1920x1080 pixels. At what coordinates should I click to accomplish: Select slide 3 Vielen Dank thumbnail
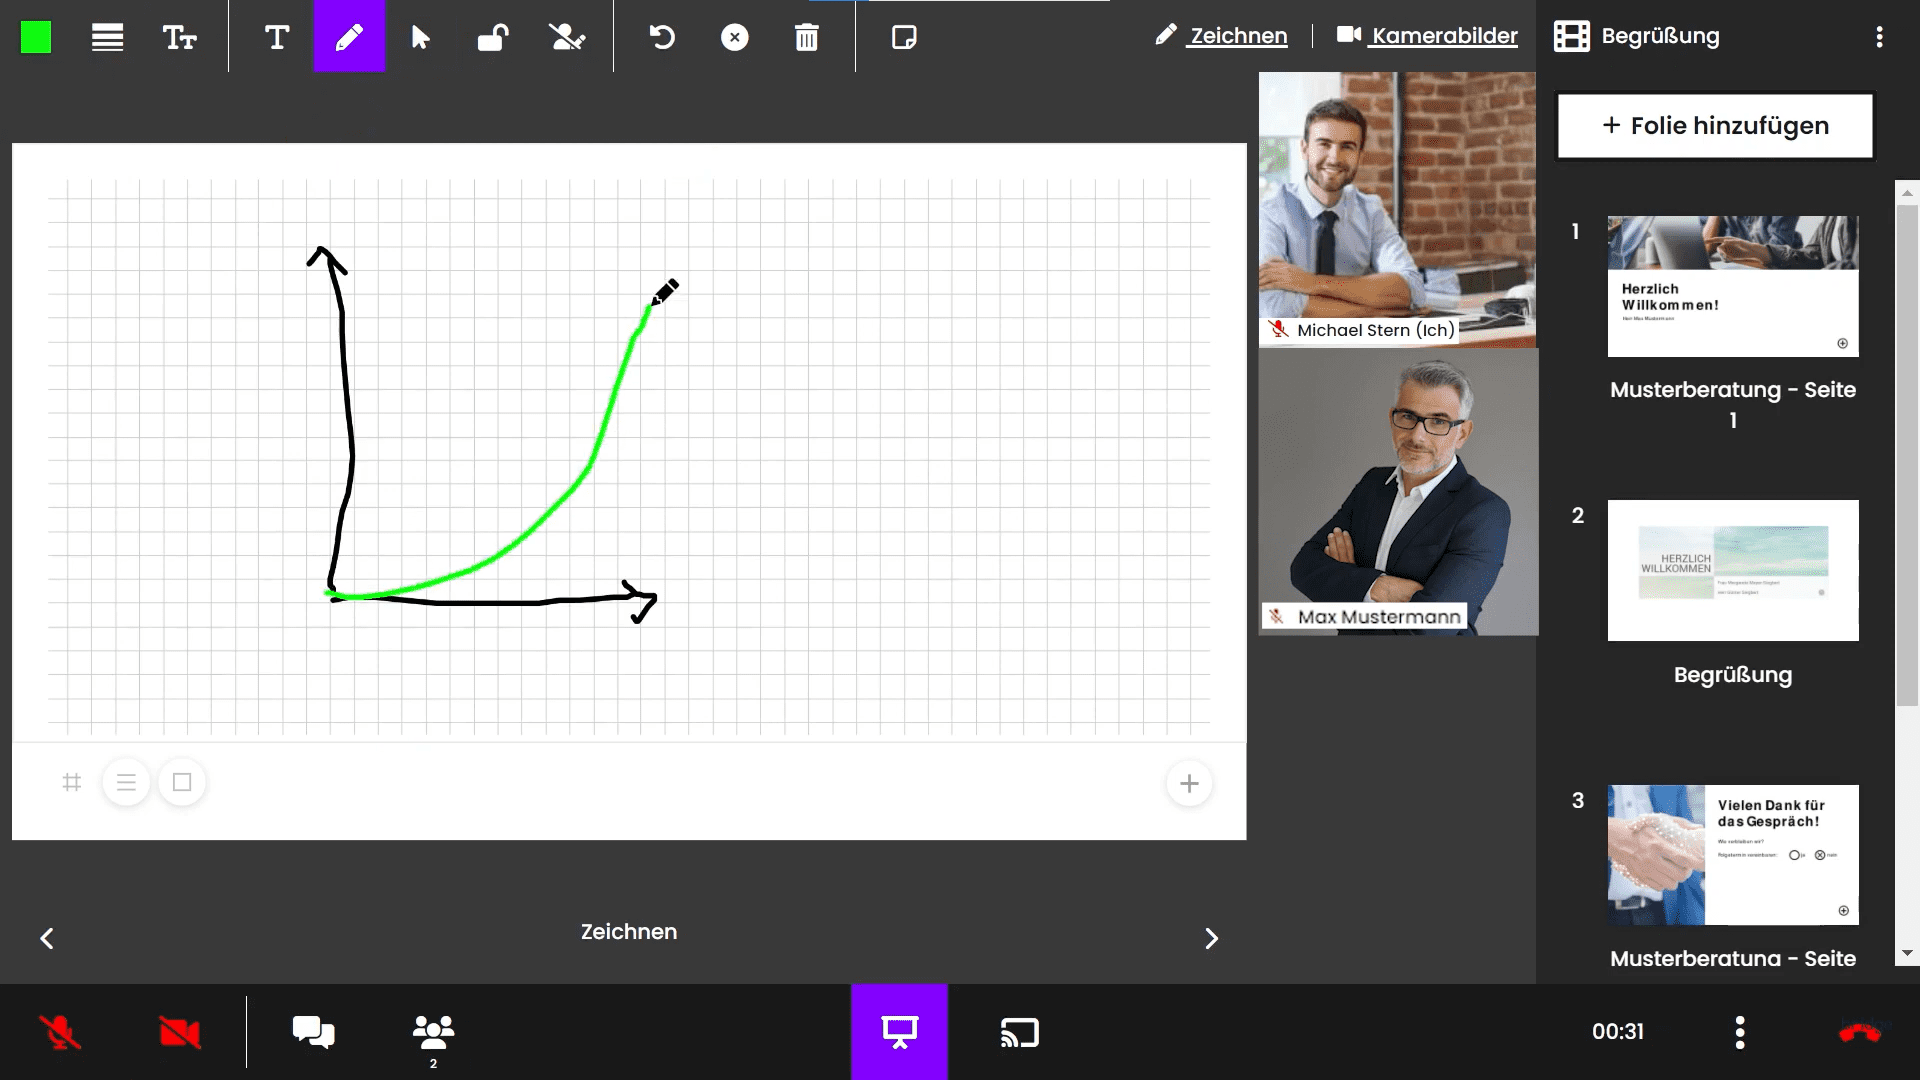pos(1733,855)
